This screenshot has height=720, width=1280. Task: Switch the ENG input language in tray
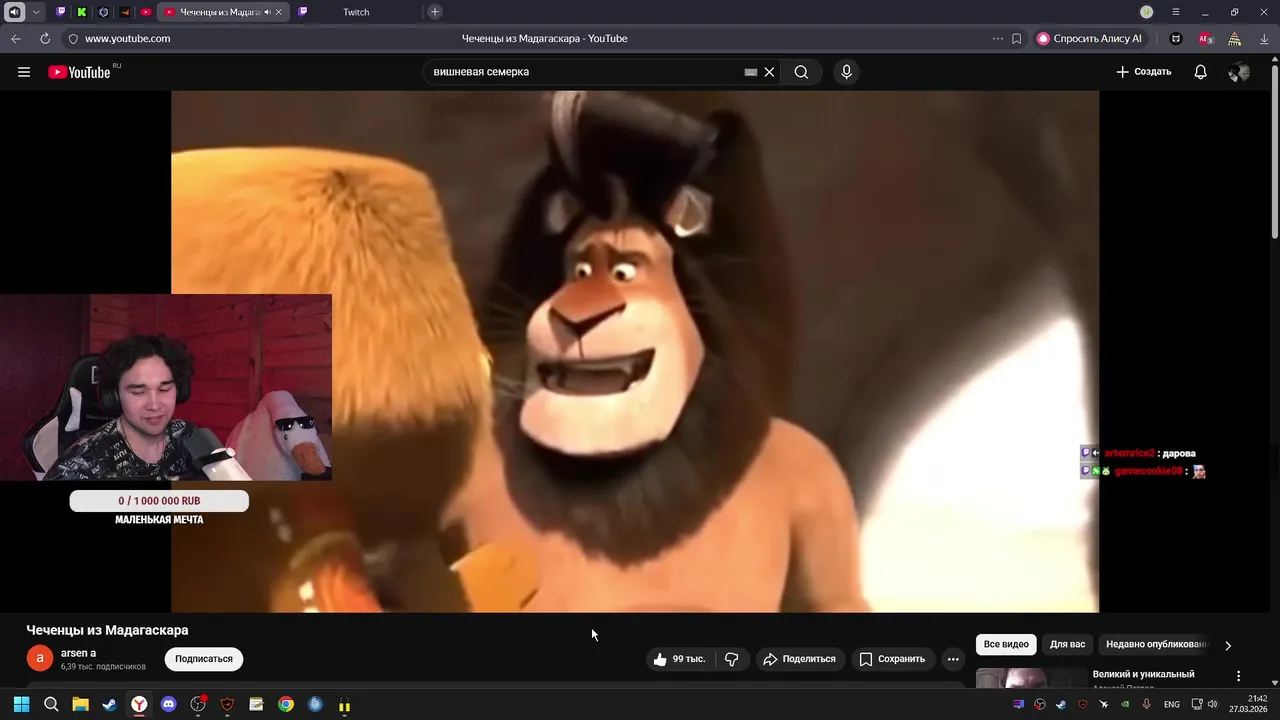1171,704
